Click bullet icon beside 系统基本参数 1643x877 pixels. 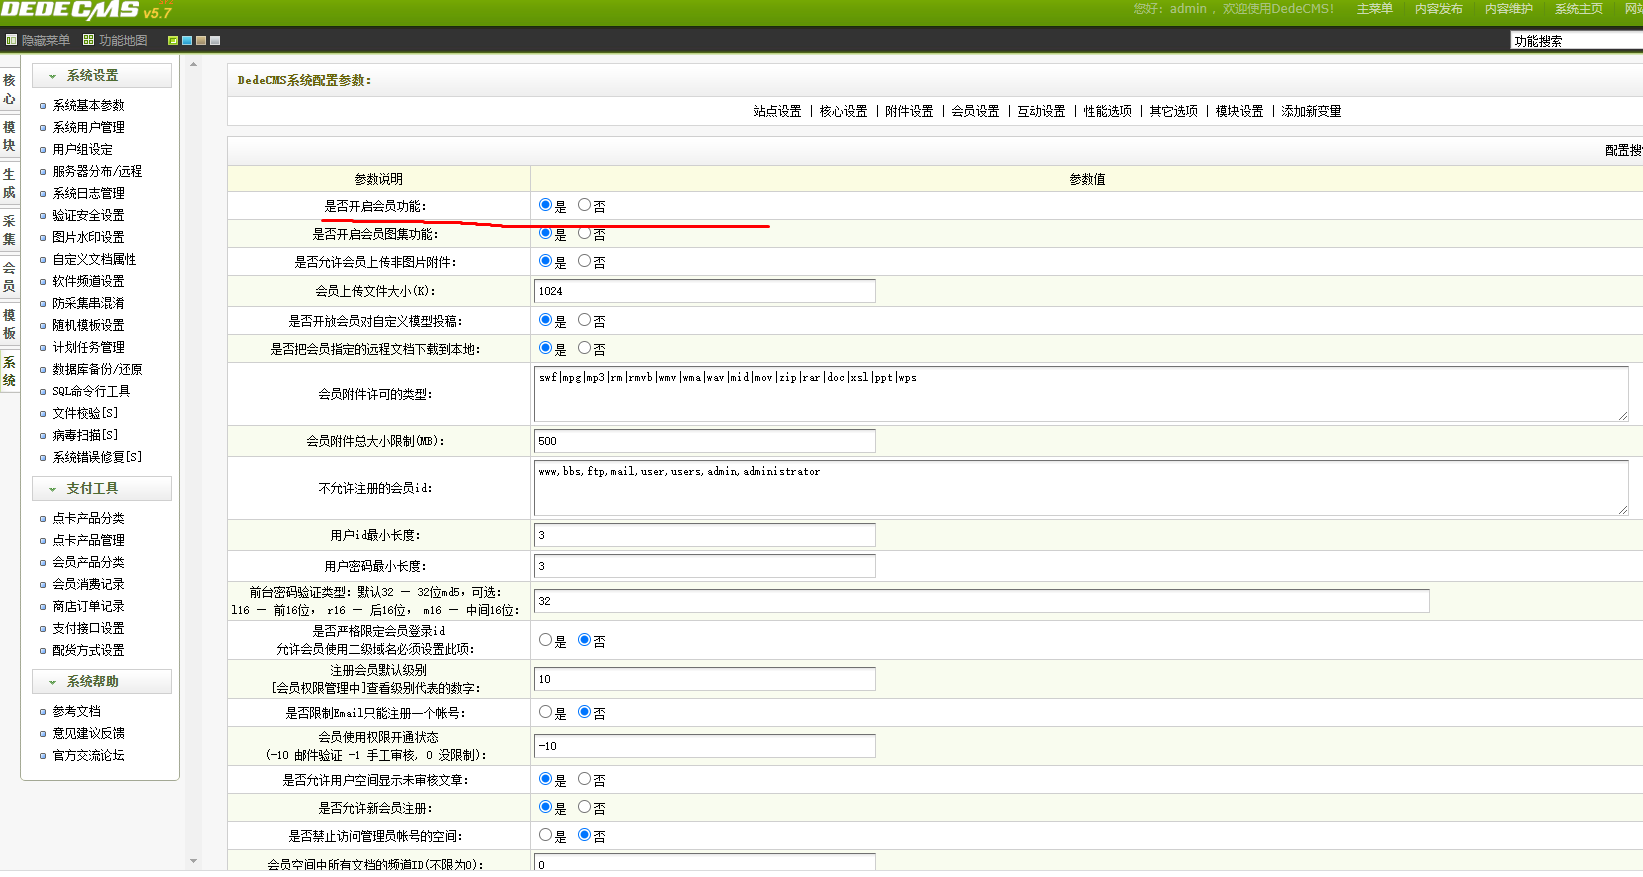43,106
